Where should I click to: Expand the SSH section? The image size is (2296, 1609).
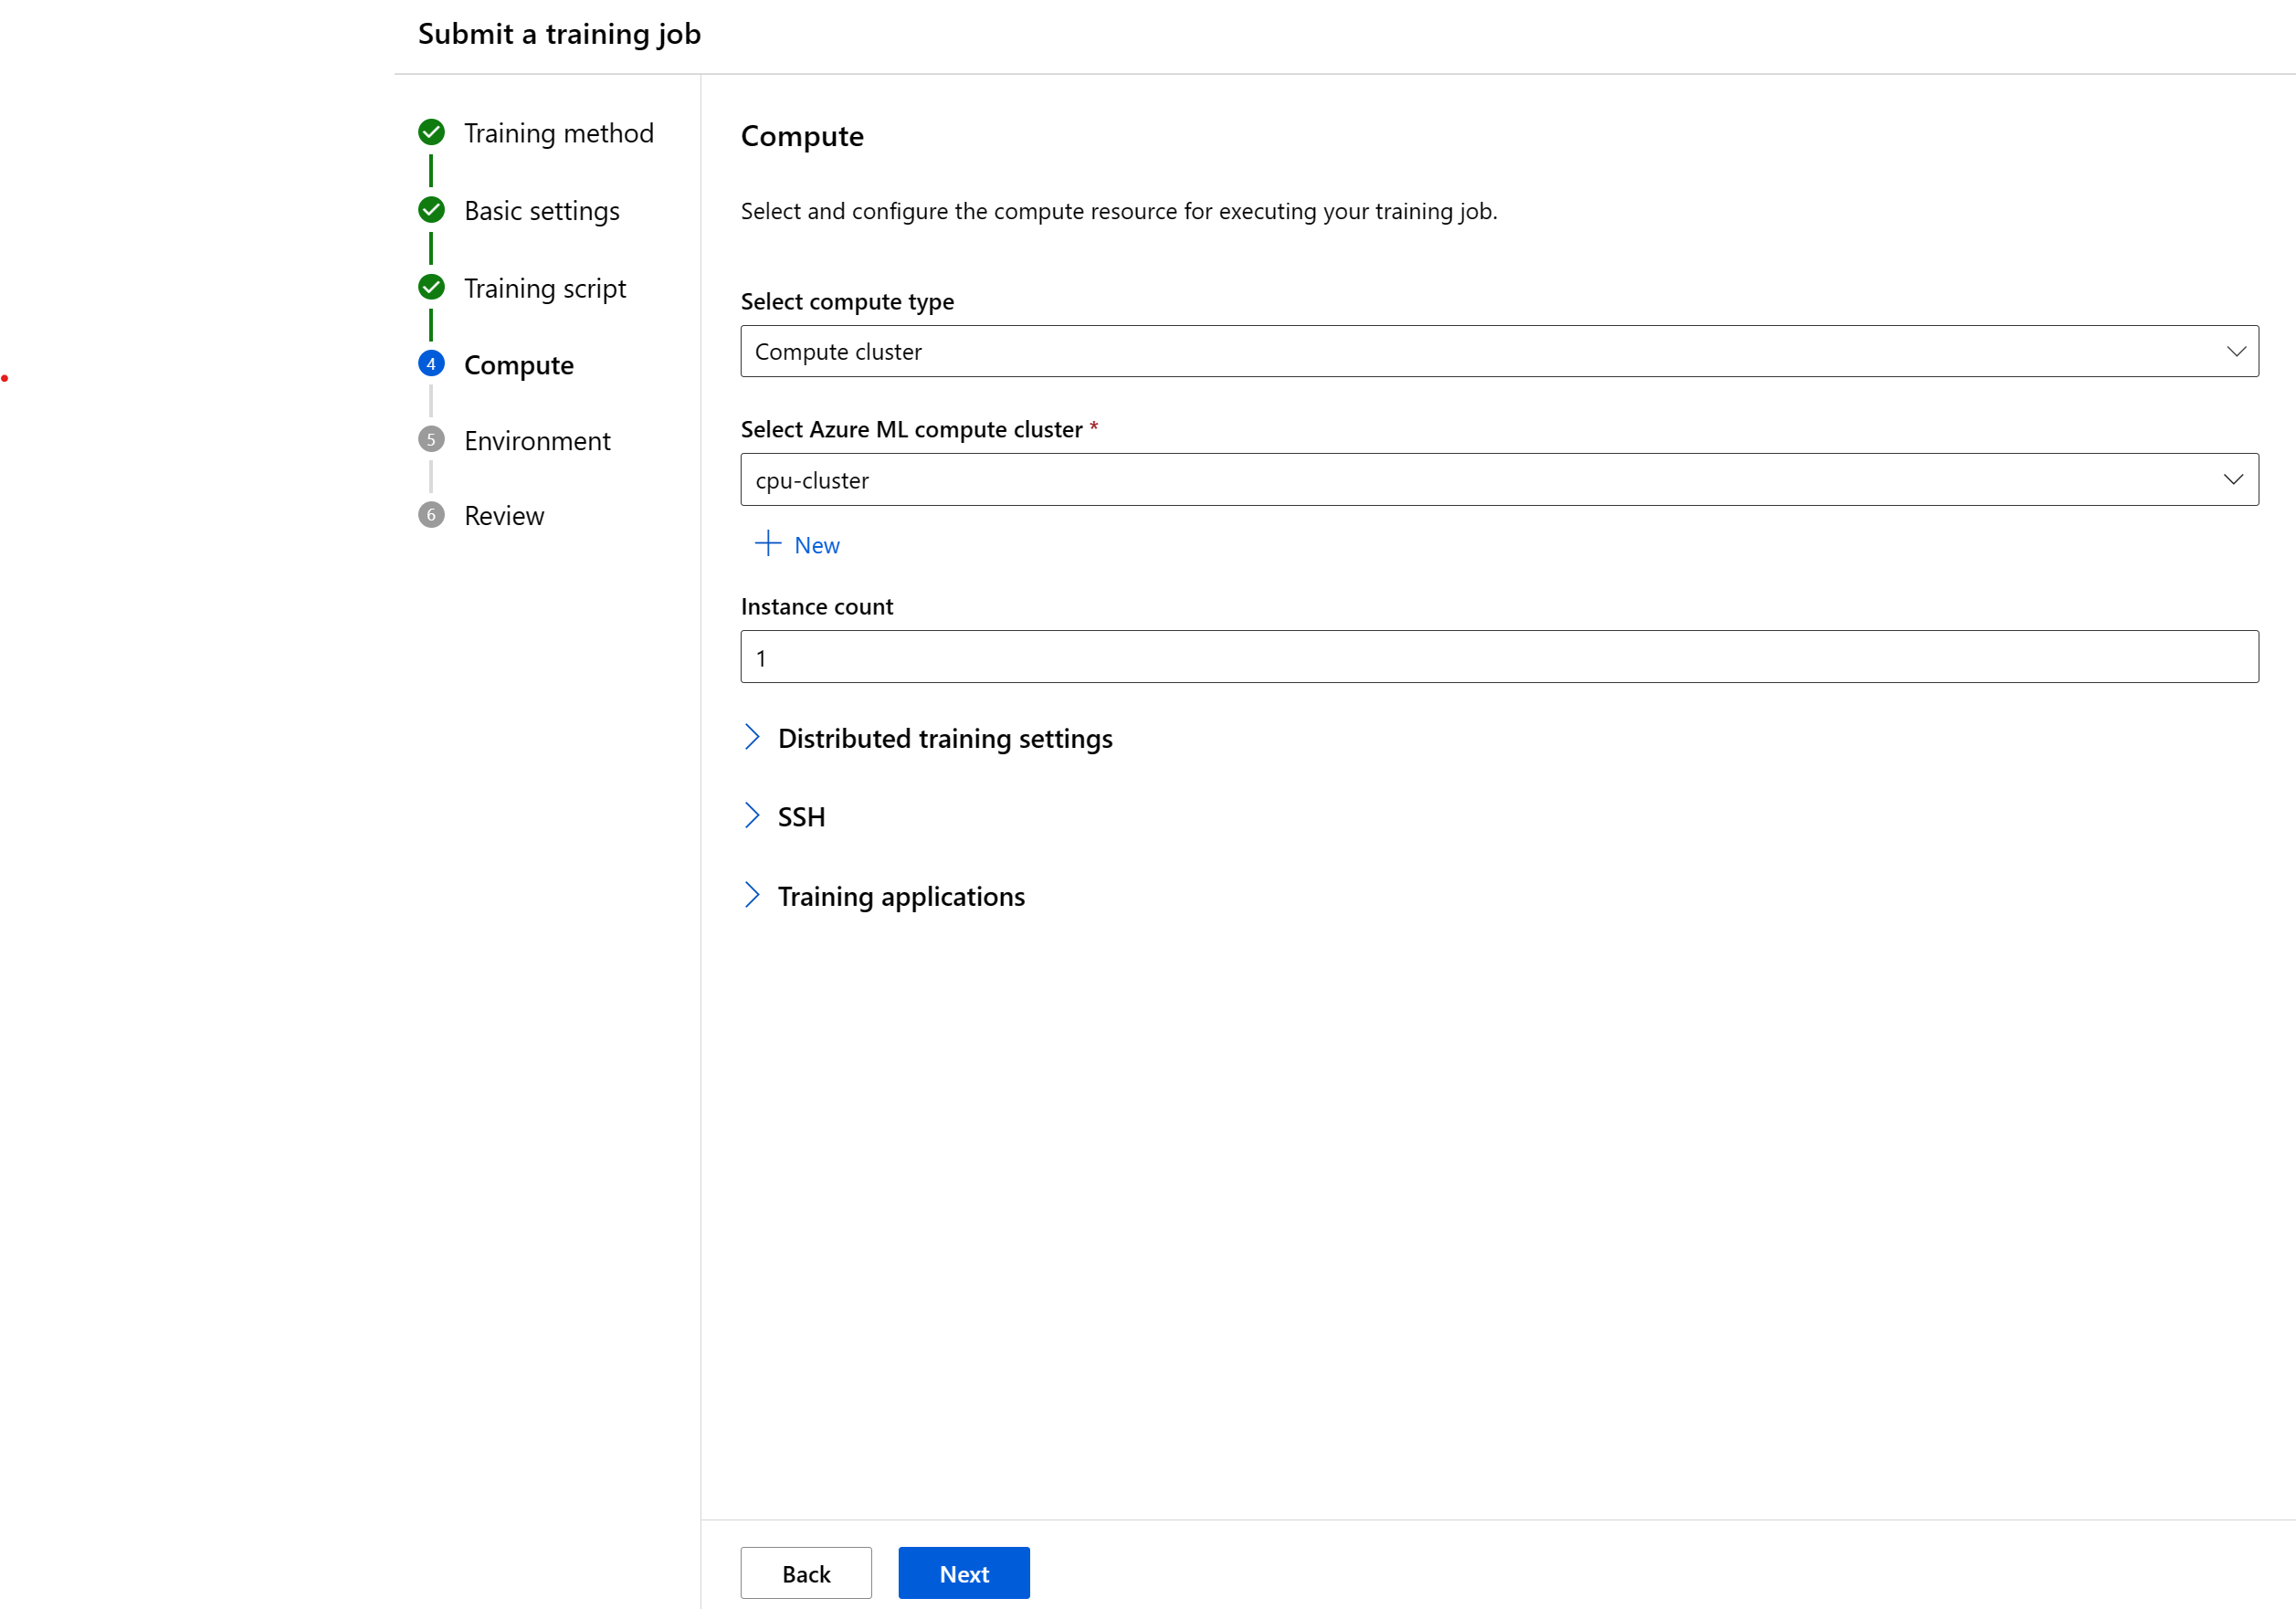click(x=800, y=817)
